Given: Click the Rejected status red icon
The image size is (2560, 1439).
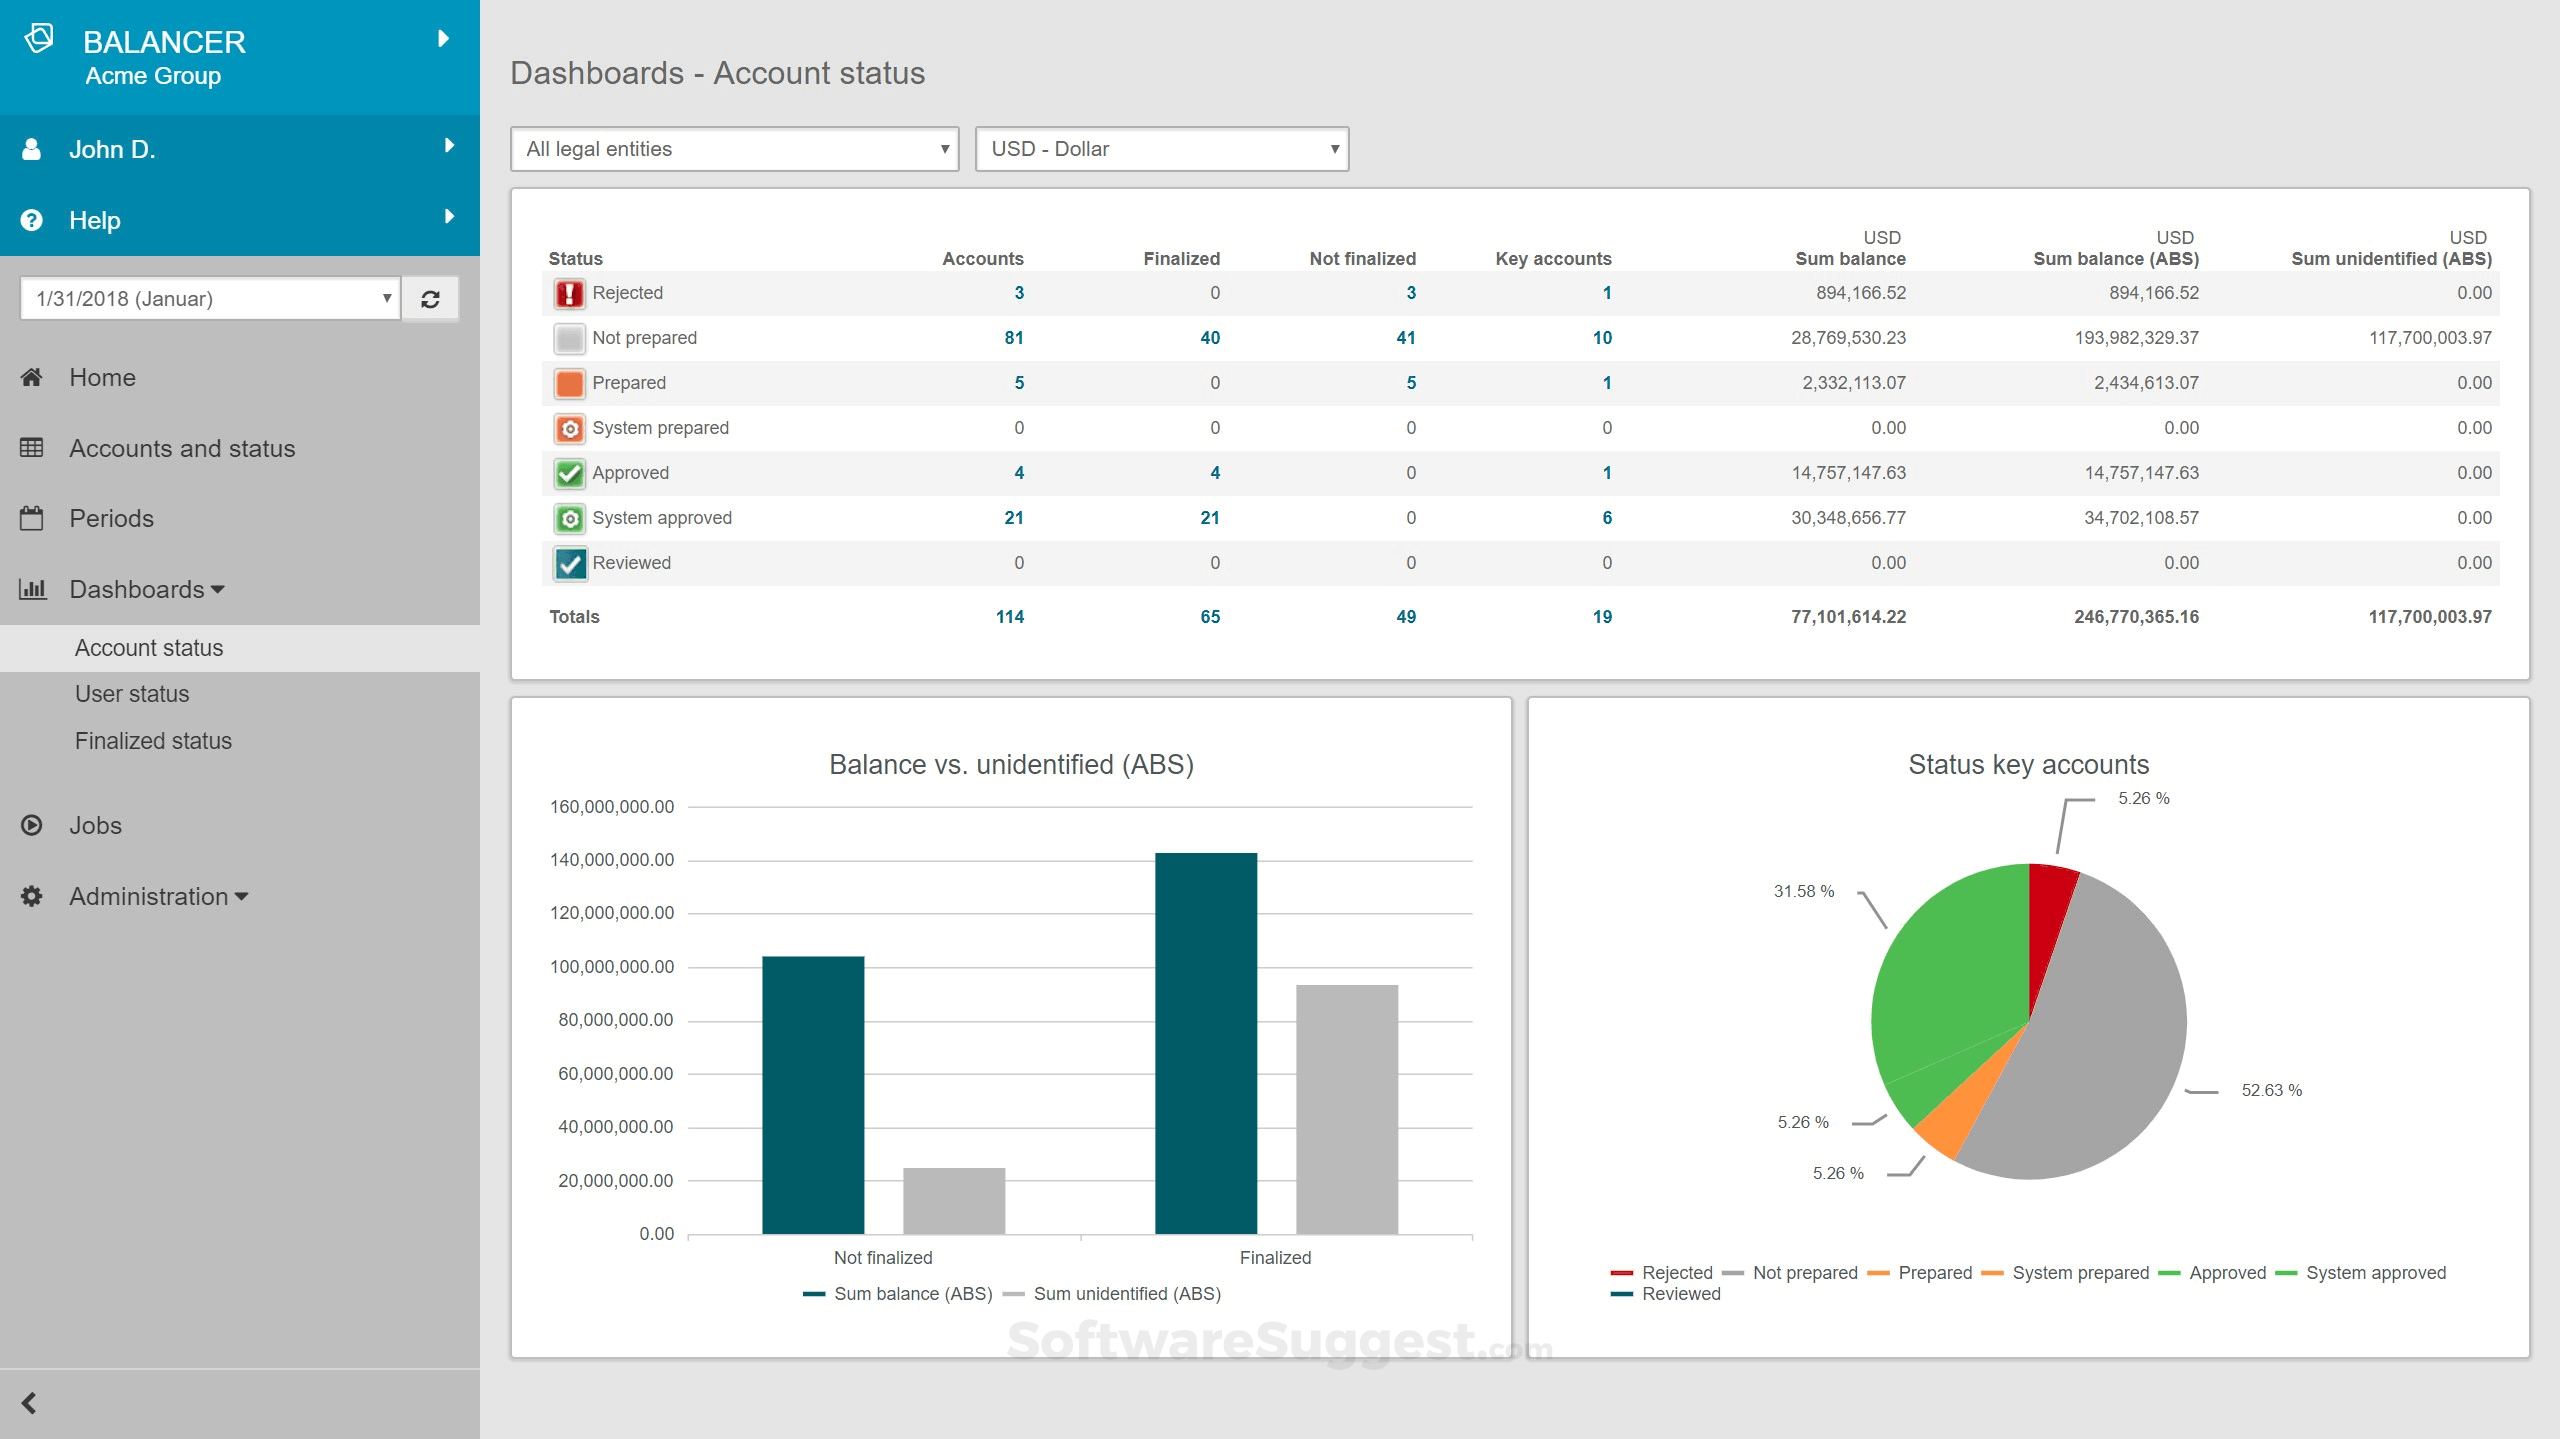Looking at the screenshot, I should click(x=570, y=292).
